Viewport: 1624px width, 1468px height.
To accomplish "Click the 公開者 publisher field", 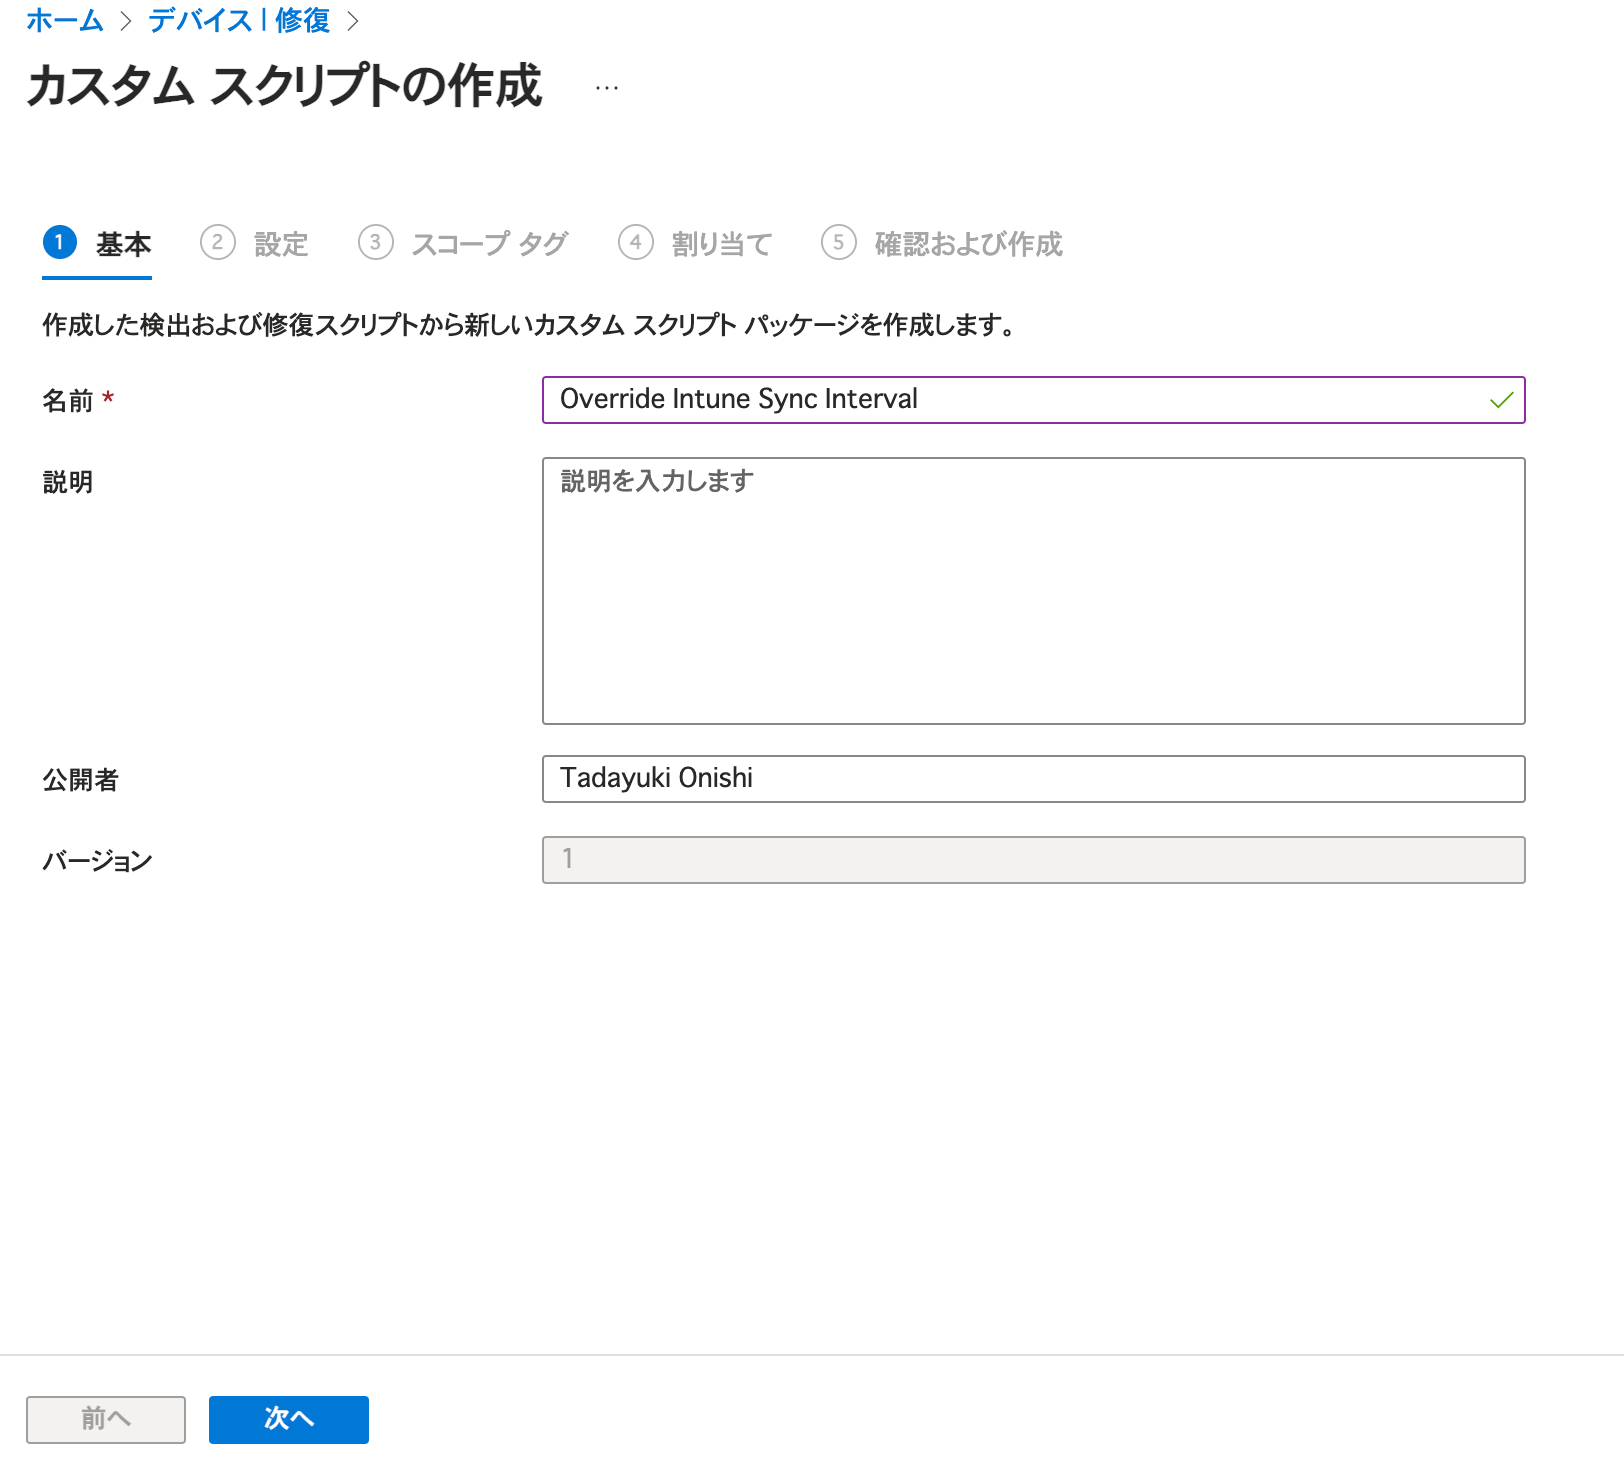I will (1033, 779).
